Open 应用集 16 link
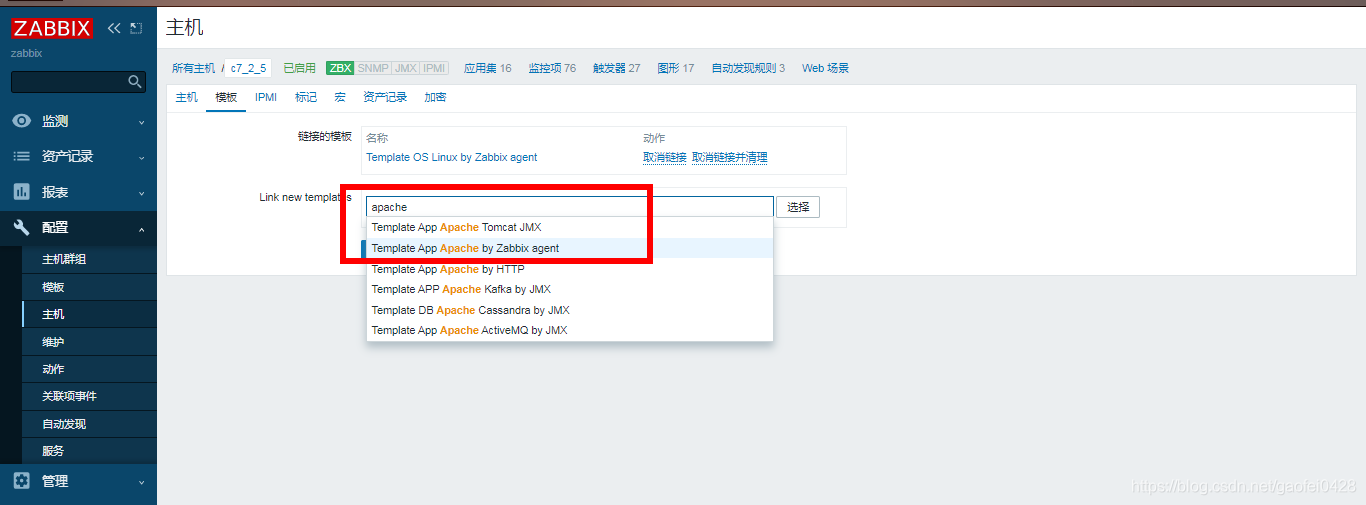The height and width of the screenshot is (505, 1366). 487,68
